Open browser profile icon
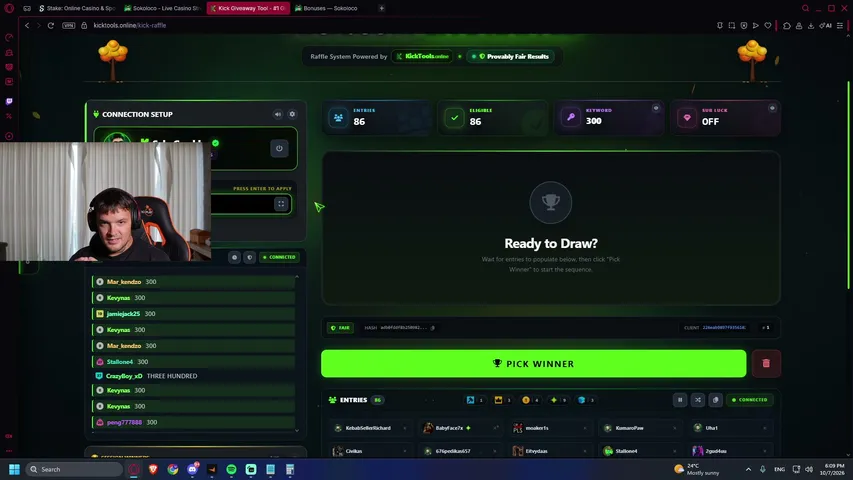The image size is (853, 480). point(799,26)
